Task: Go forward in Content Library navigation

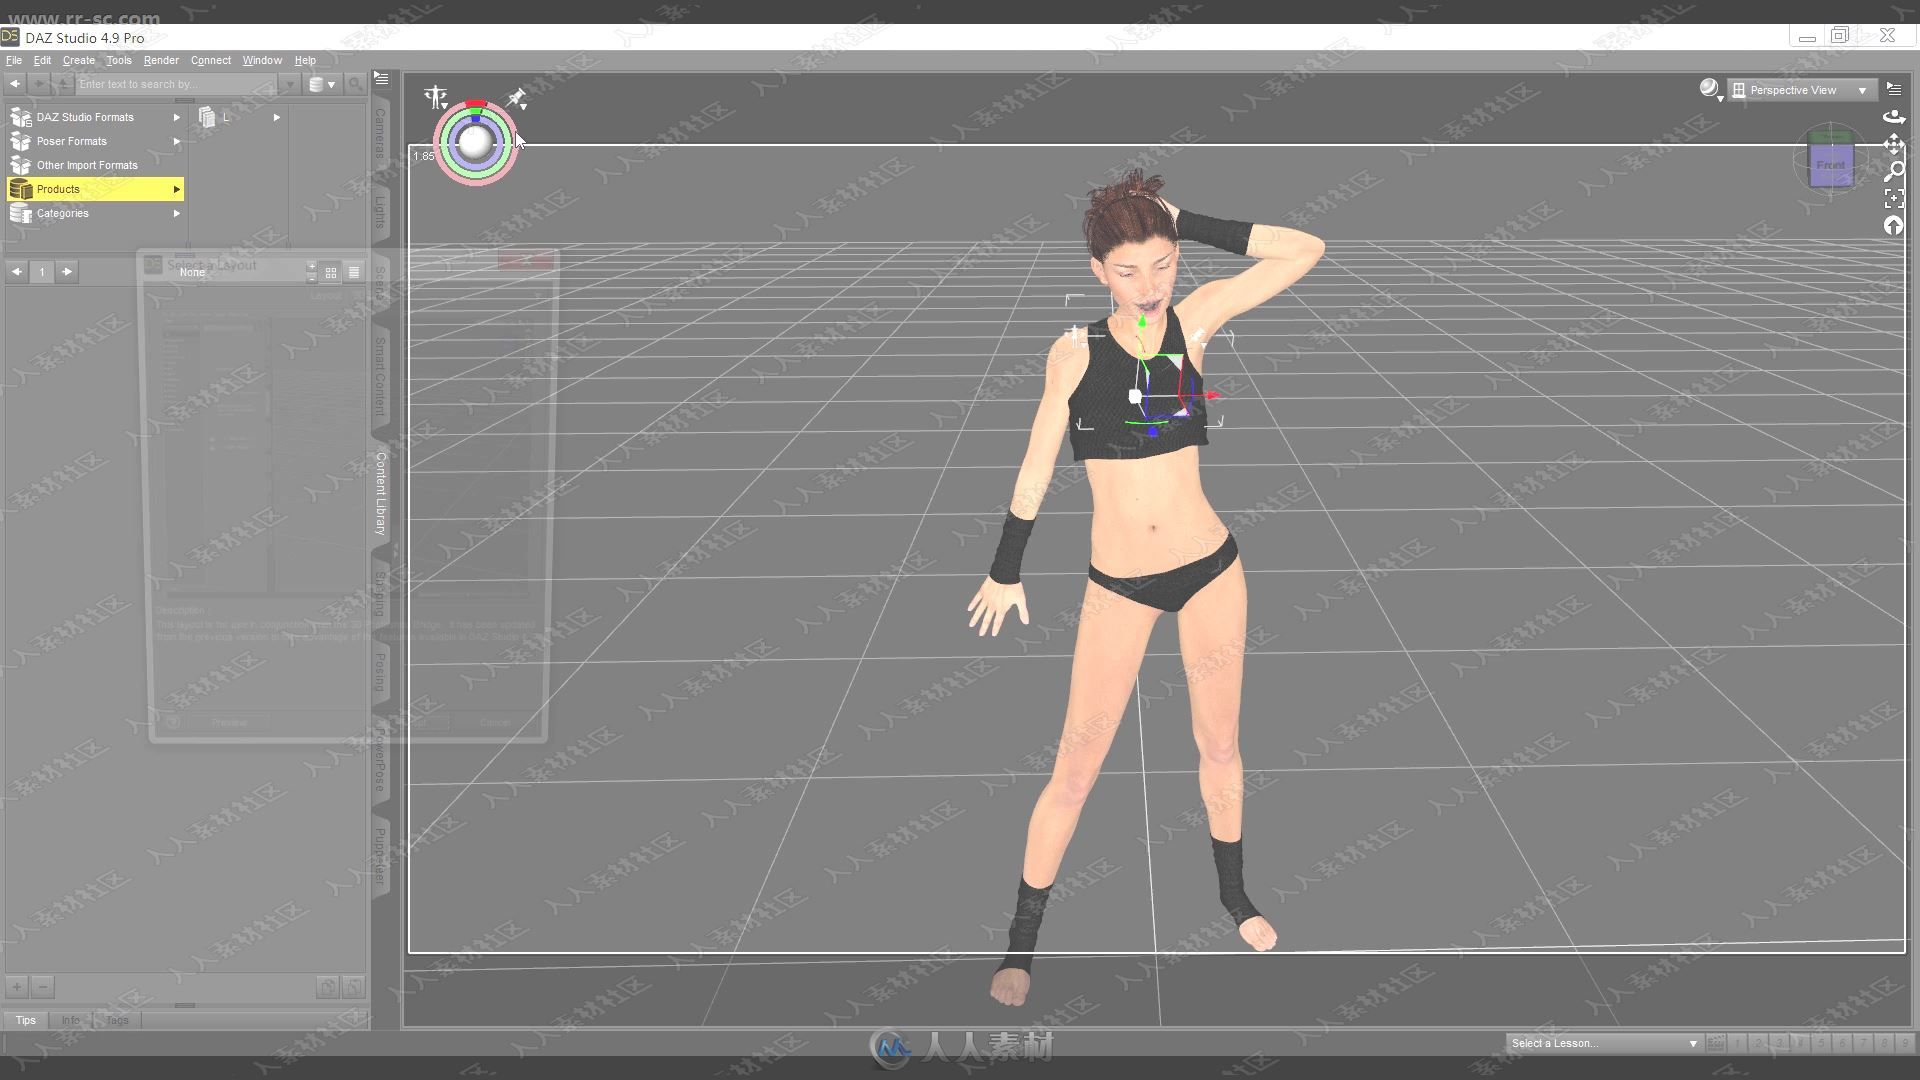Action: pyautogui.click(x=39, y=84)
